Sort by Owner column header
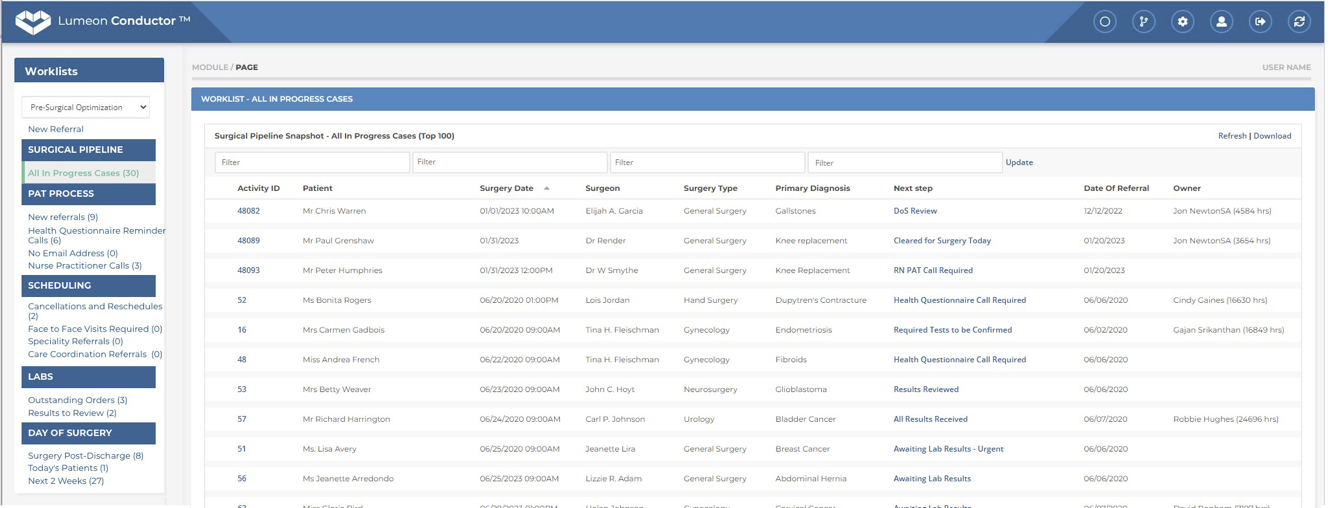Screen dimensions: 1330x508 [x=1189, y=189]
